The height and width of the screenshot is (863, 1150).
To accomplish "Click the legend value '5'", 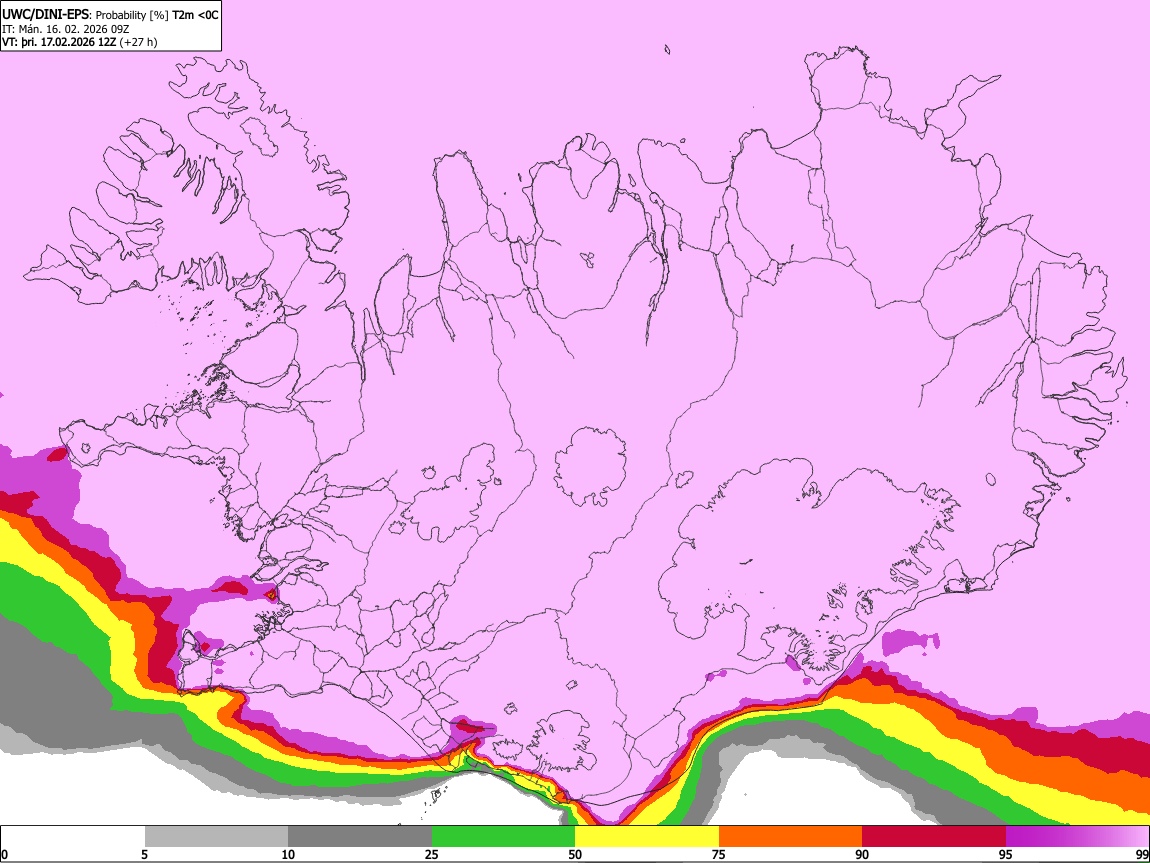I will point(144,854).
